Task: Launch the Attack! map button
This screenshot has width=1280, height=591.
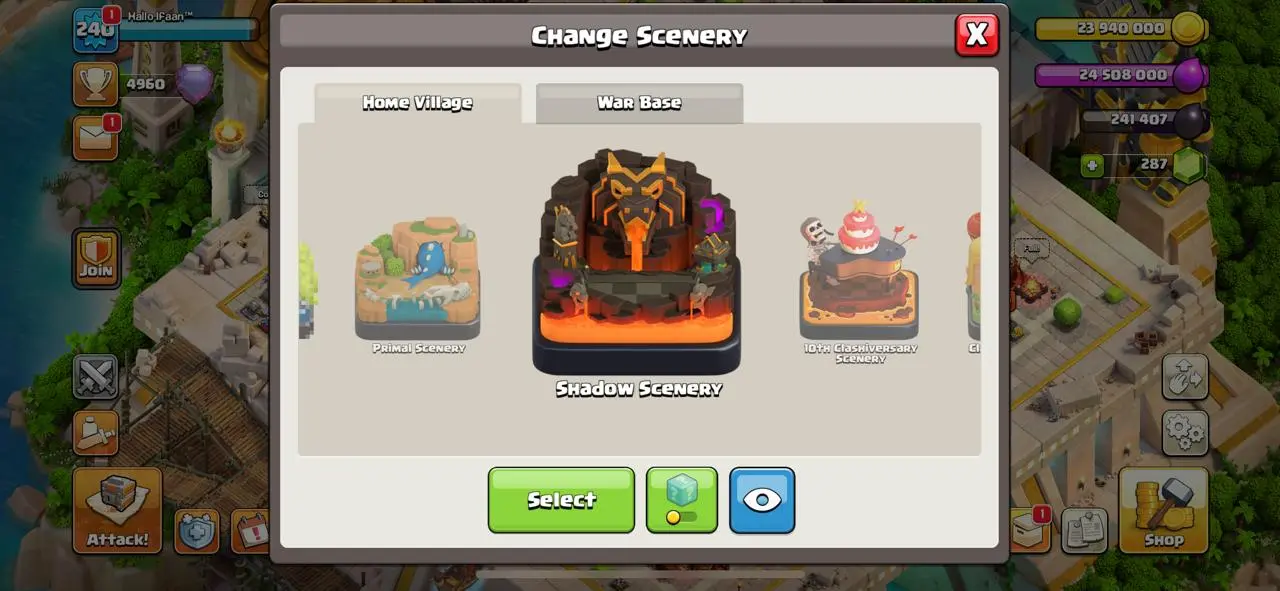Action: 117,510
